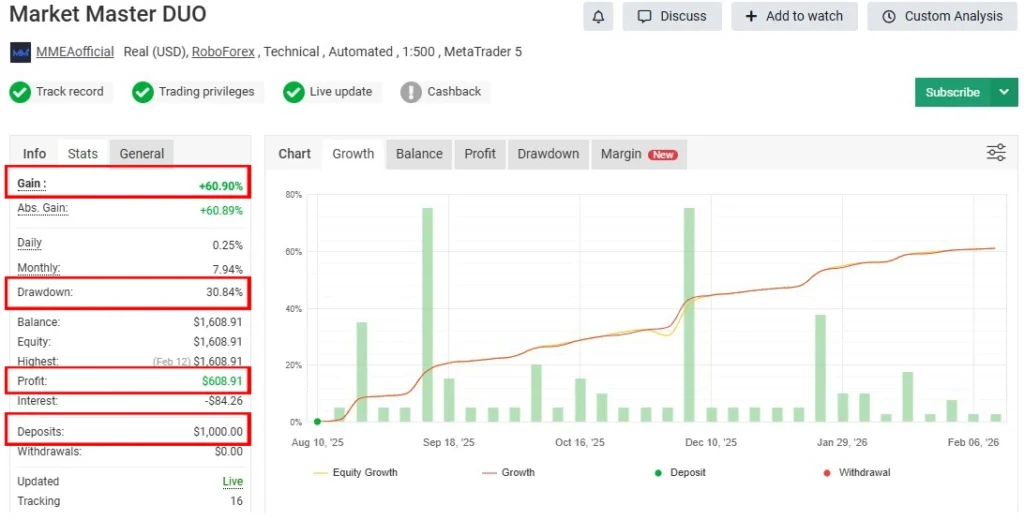Switch to the Profit chart tab
The height and width of the screenshot is (520, 1024).
(480, 154)
